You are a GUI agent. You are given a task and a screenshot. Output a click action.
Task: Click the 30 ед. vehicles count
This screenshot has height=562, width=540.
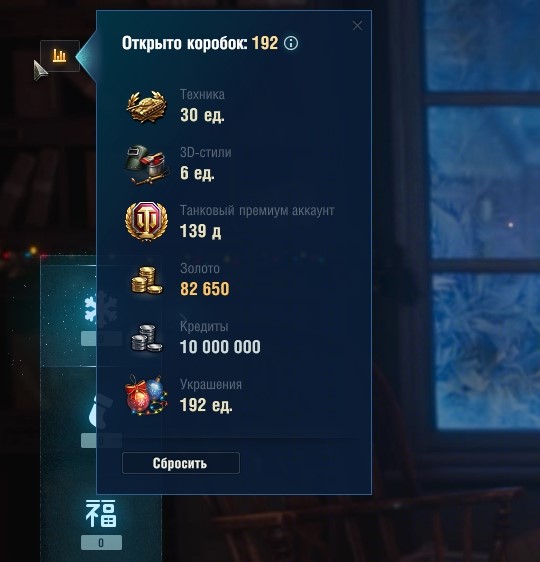(202, 115)
